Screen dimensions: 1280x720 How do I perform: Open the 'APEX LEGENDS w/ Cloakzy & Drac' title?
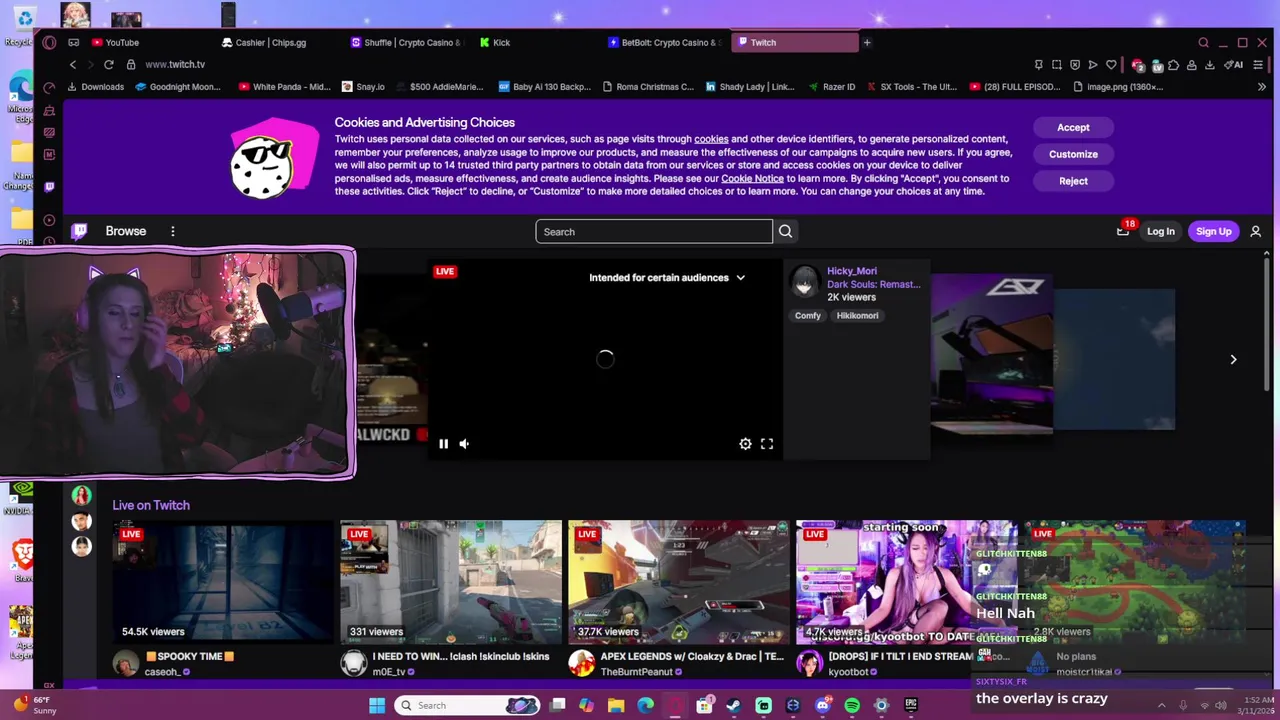pos(692,657)
